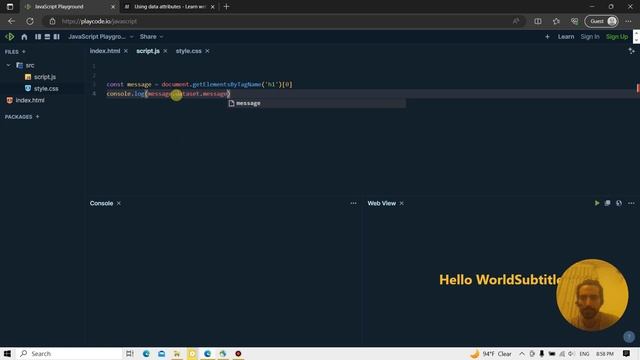Open the Guest profile button
Screen dimensions: 640x360
602,21
